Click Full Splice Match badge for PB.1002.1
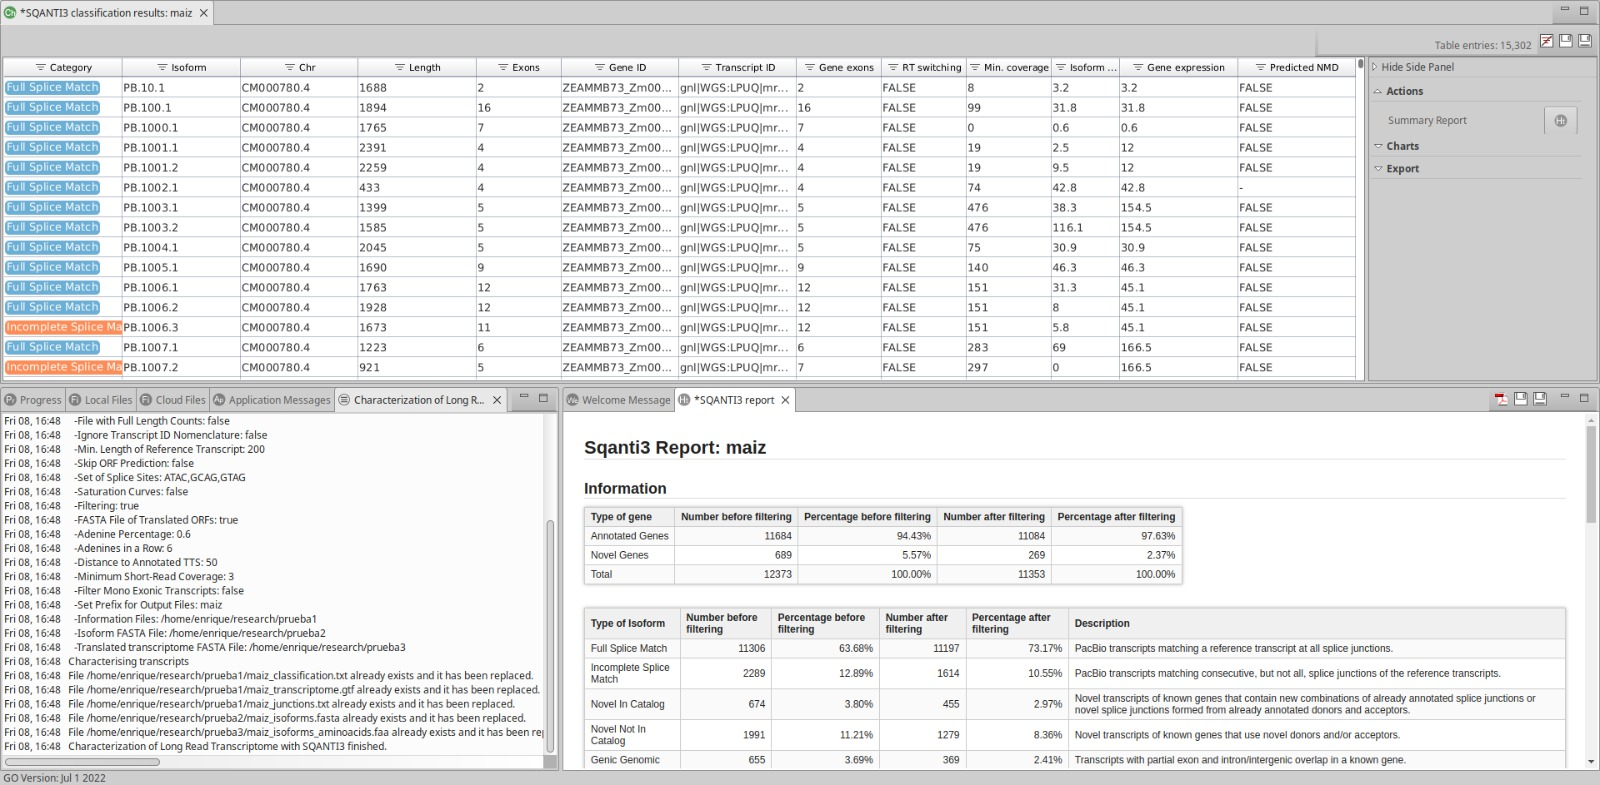This screenshot has width=1600, height=785. pos(52,187)
